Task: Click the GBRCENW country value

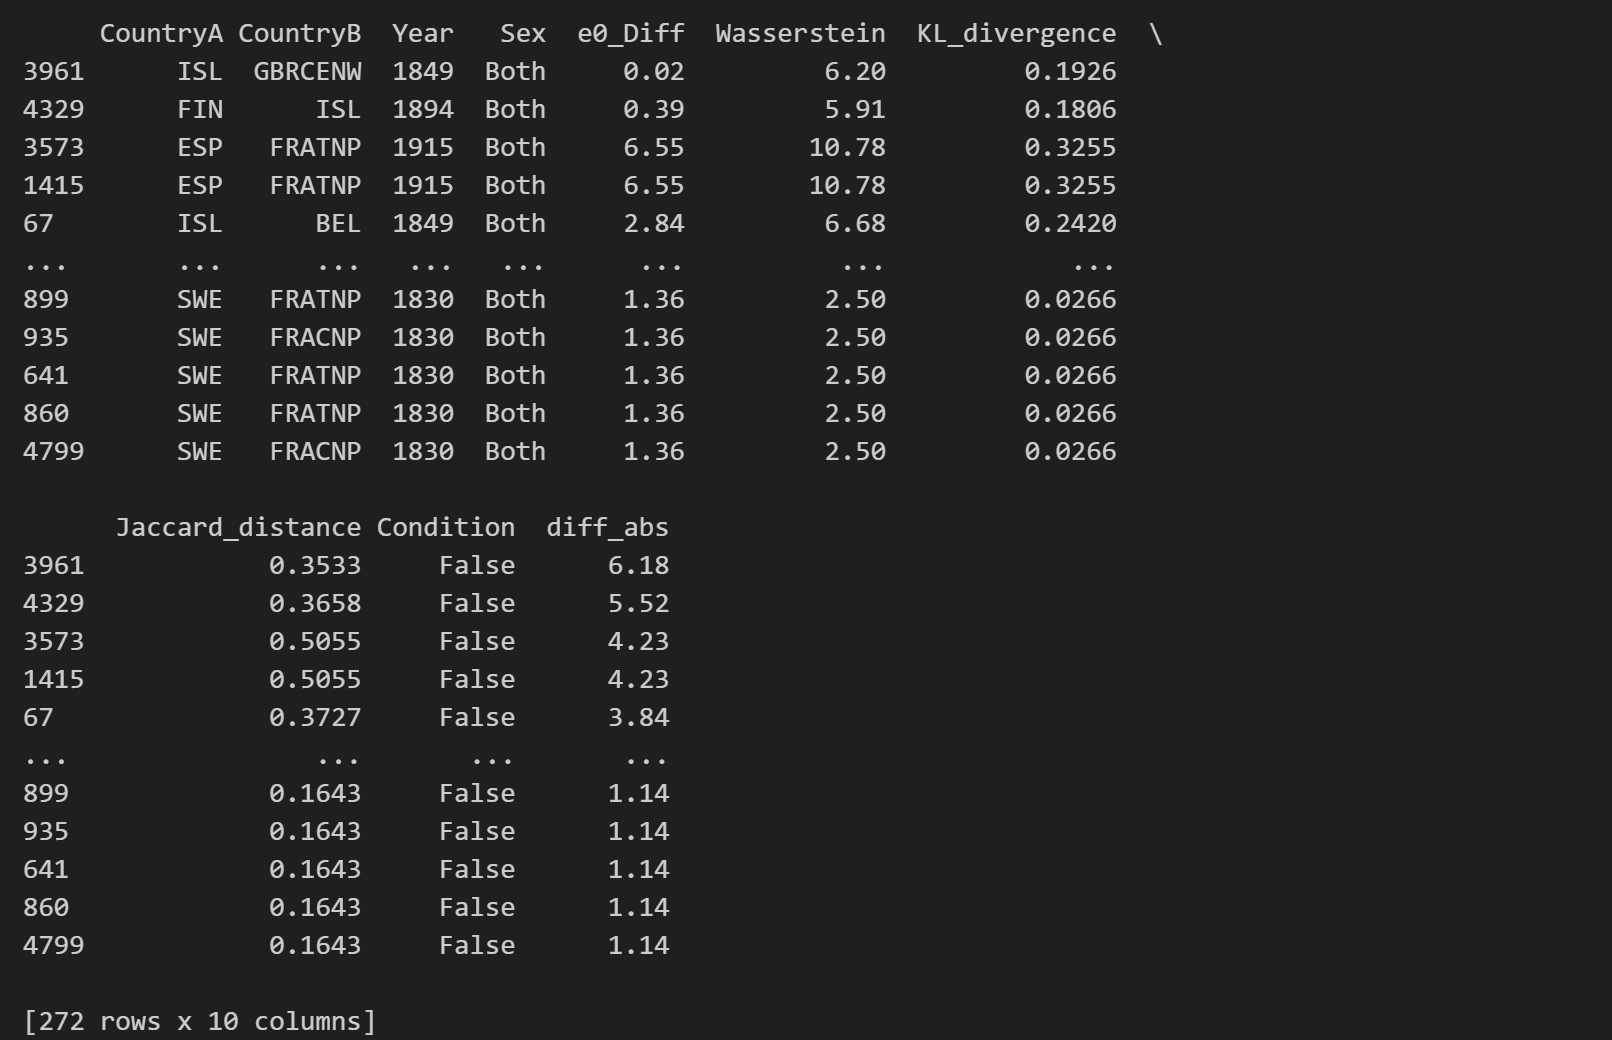Action: [x=307, y=72]
